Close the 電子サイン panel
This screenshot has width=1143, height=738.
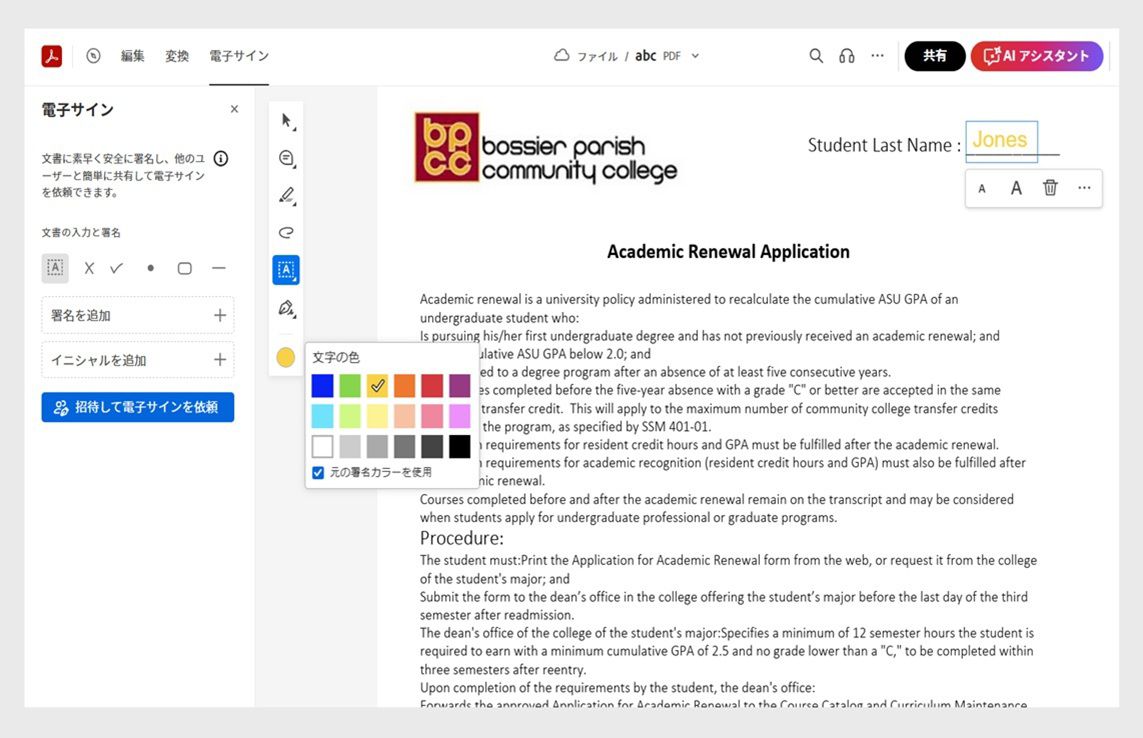(234, 109)
